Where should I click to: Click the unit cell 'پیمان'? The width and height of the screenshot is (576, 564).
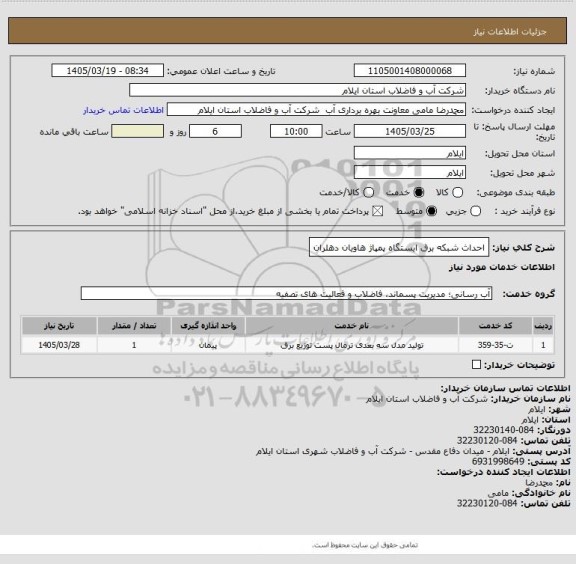208,345
